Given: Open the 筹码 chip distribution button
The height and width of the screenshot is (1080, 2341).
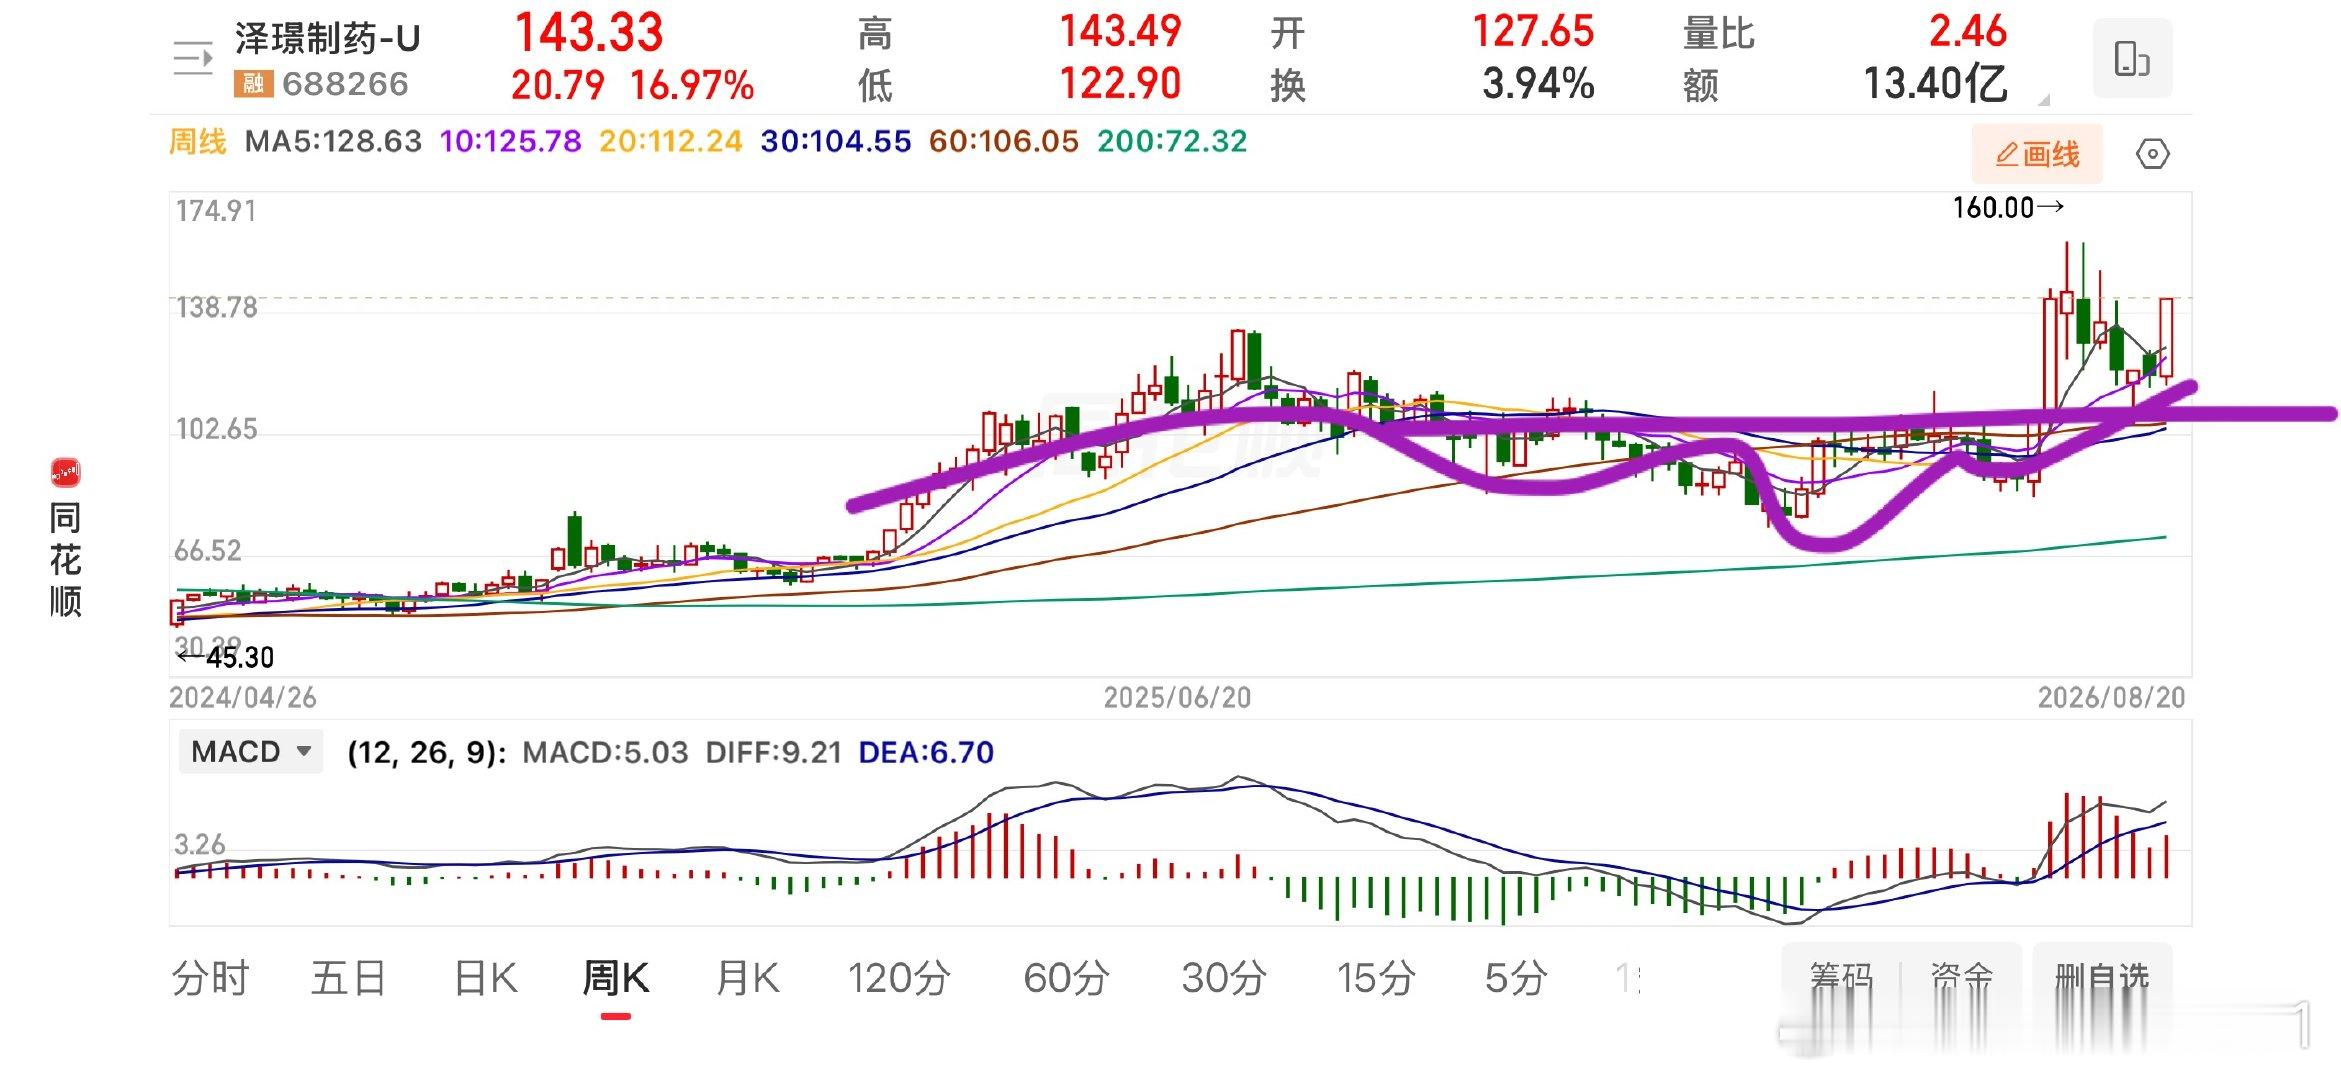Looking at the screenshot, I should click(1841, 976).
